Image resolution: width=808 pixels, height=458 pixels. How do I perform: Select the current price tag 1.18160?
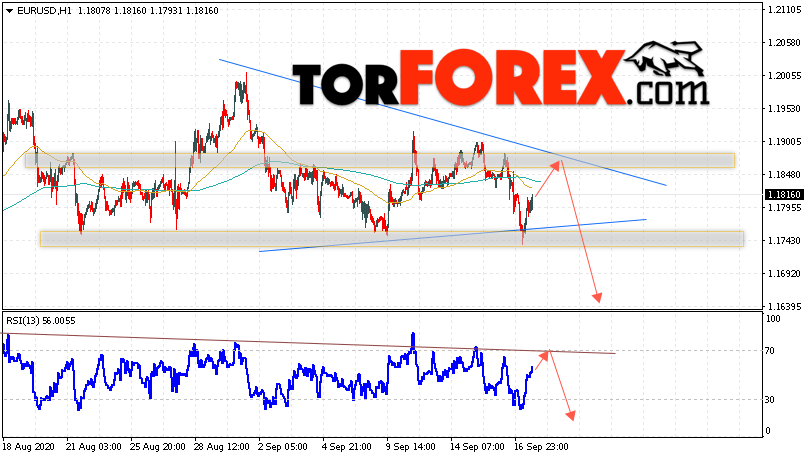[x=783, y=195]
